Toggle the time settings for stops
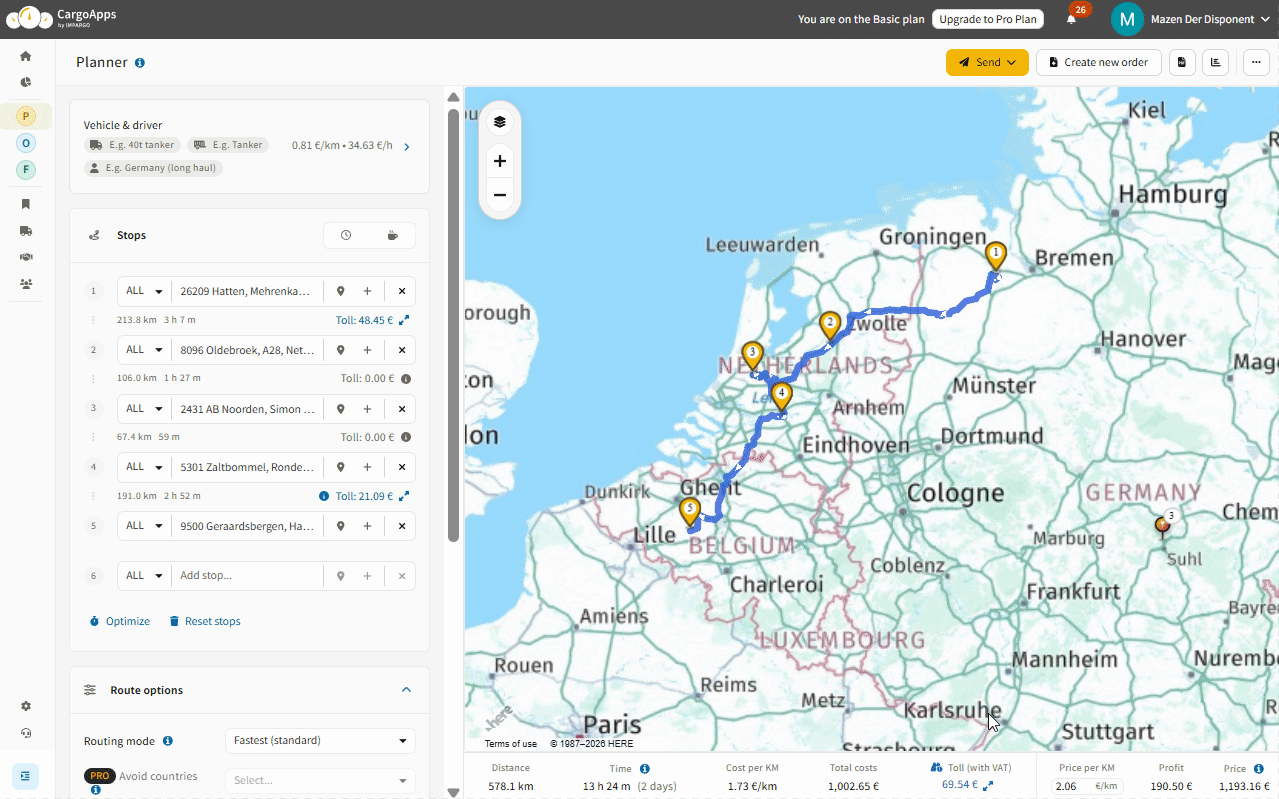1279x799 pixels. pos(346,235)
